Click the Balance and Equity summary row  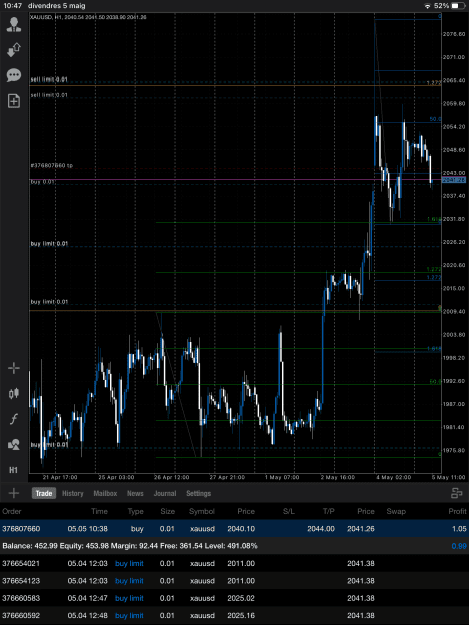click(234, 546)
